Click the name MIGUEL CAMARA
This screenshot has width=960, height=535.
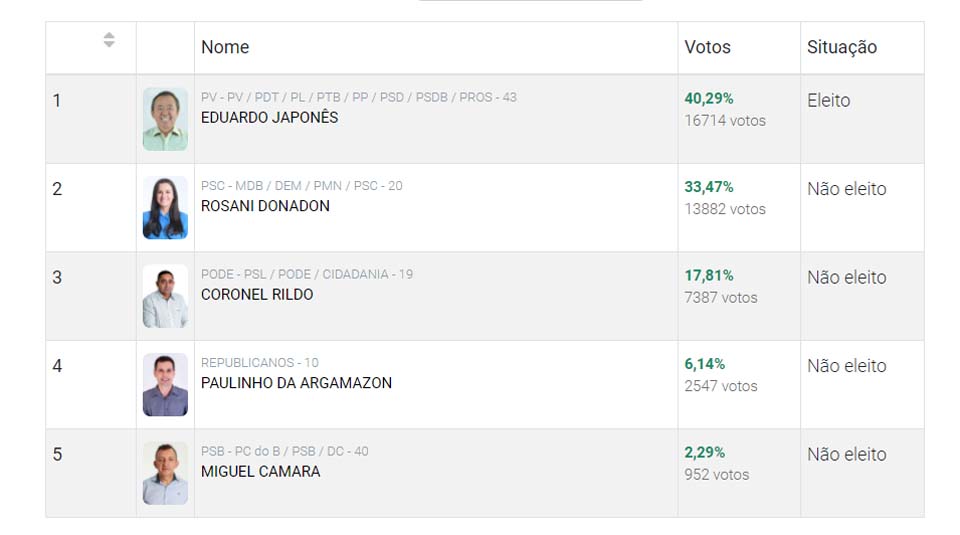coord(261,472)
